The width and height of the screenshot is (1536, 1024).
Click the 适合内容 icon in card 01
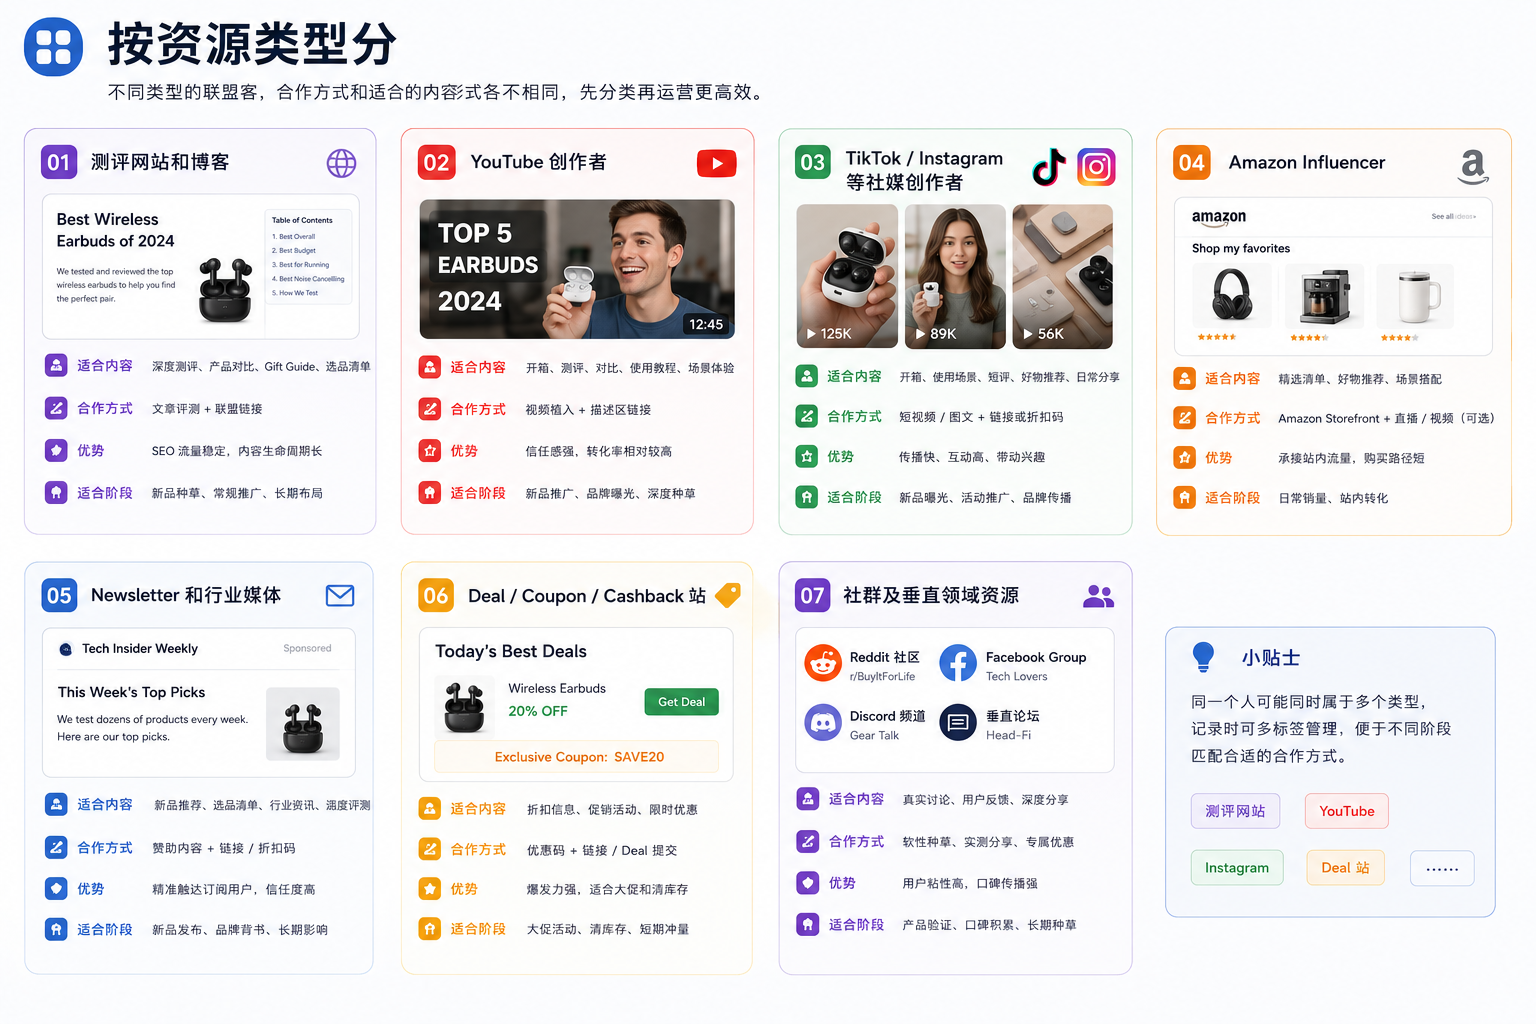pos(56,365)
